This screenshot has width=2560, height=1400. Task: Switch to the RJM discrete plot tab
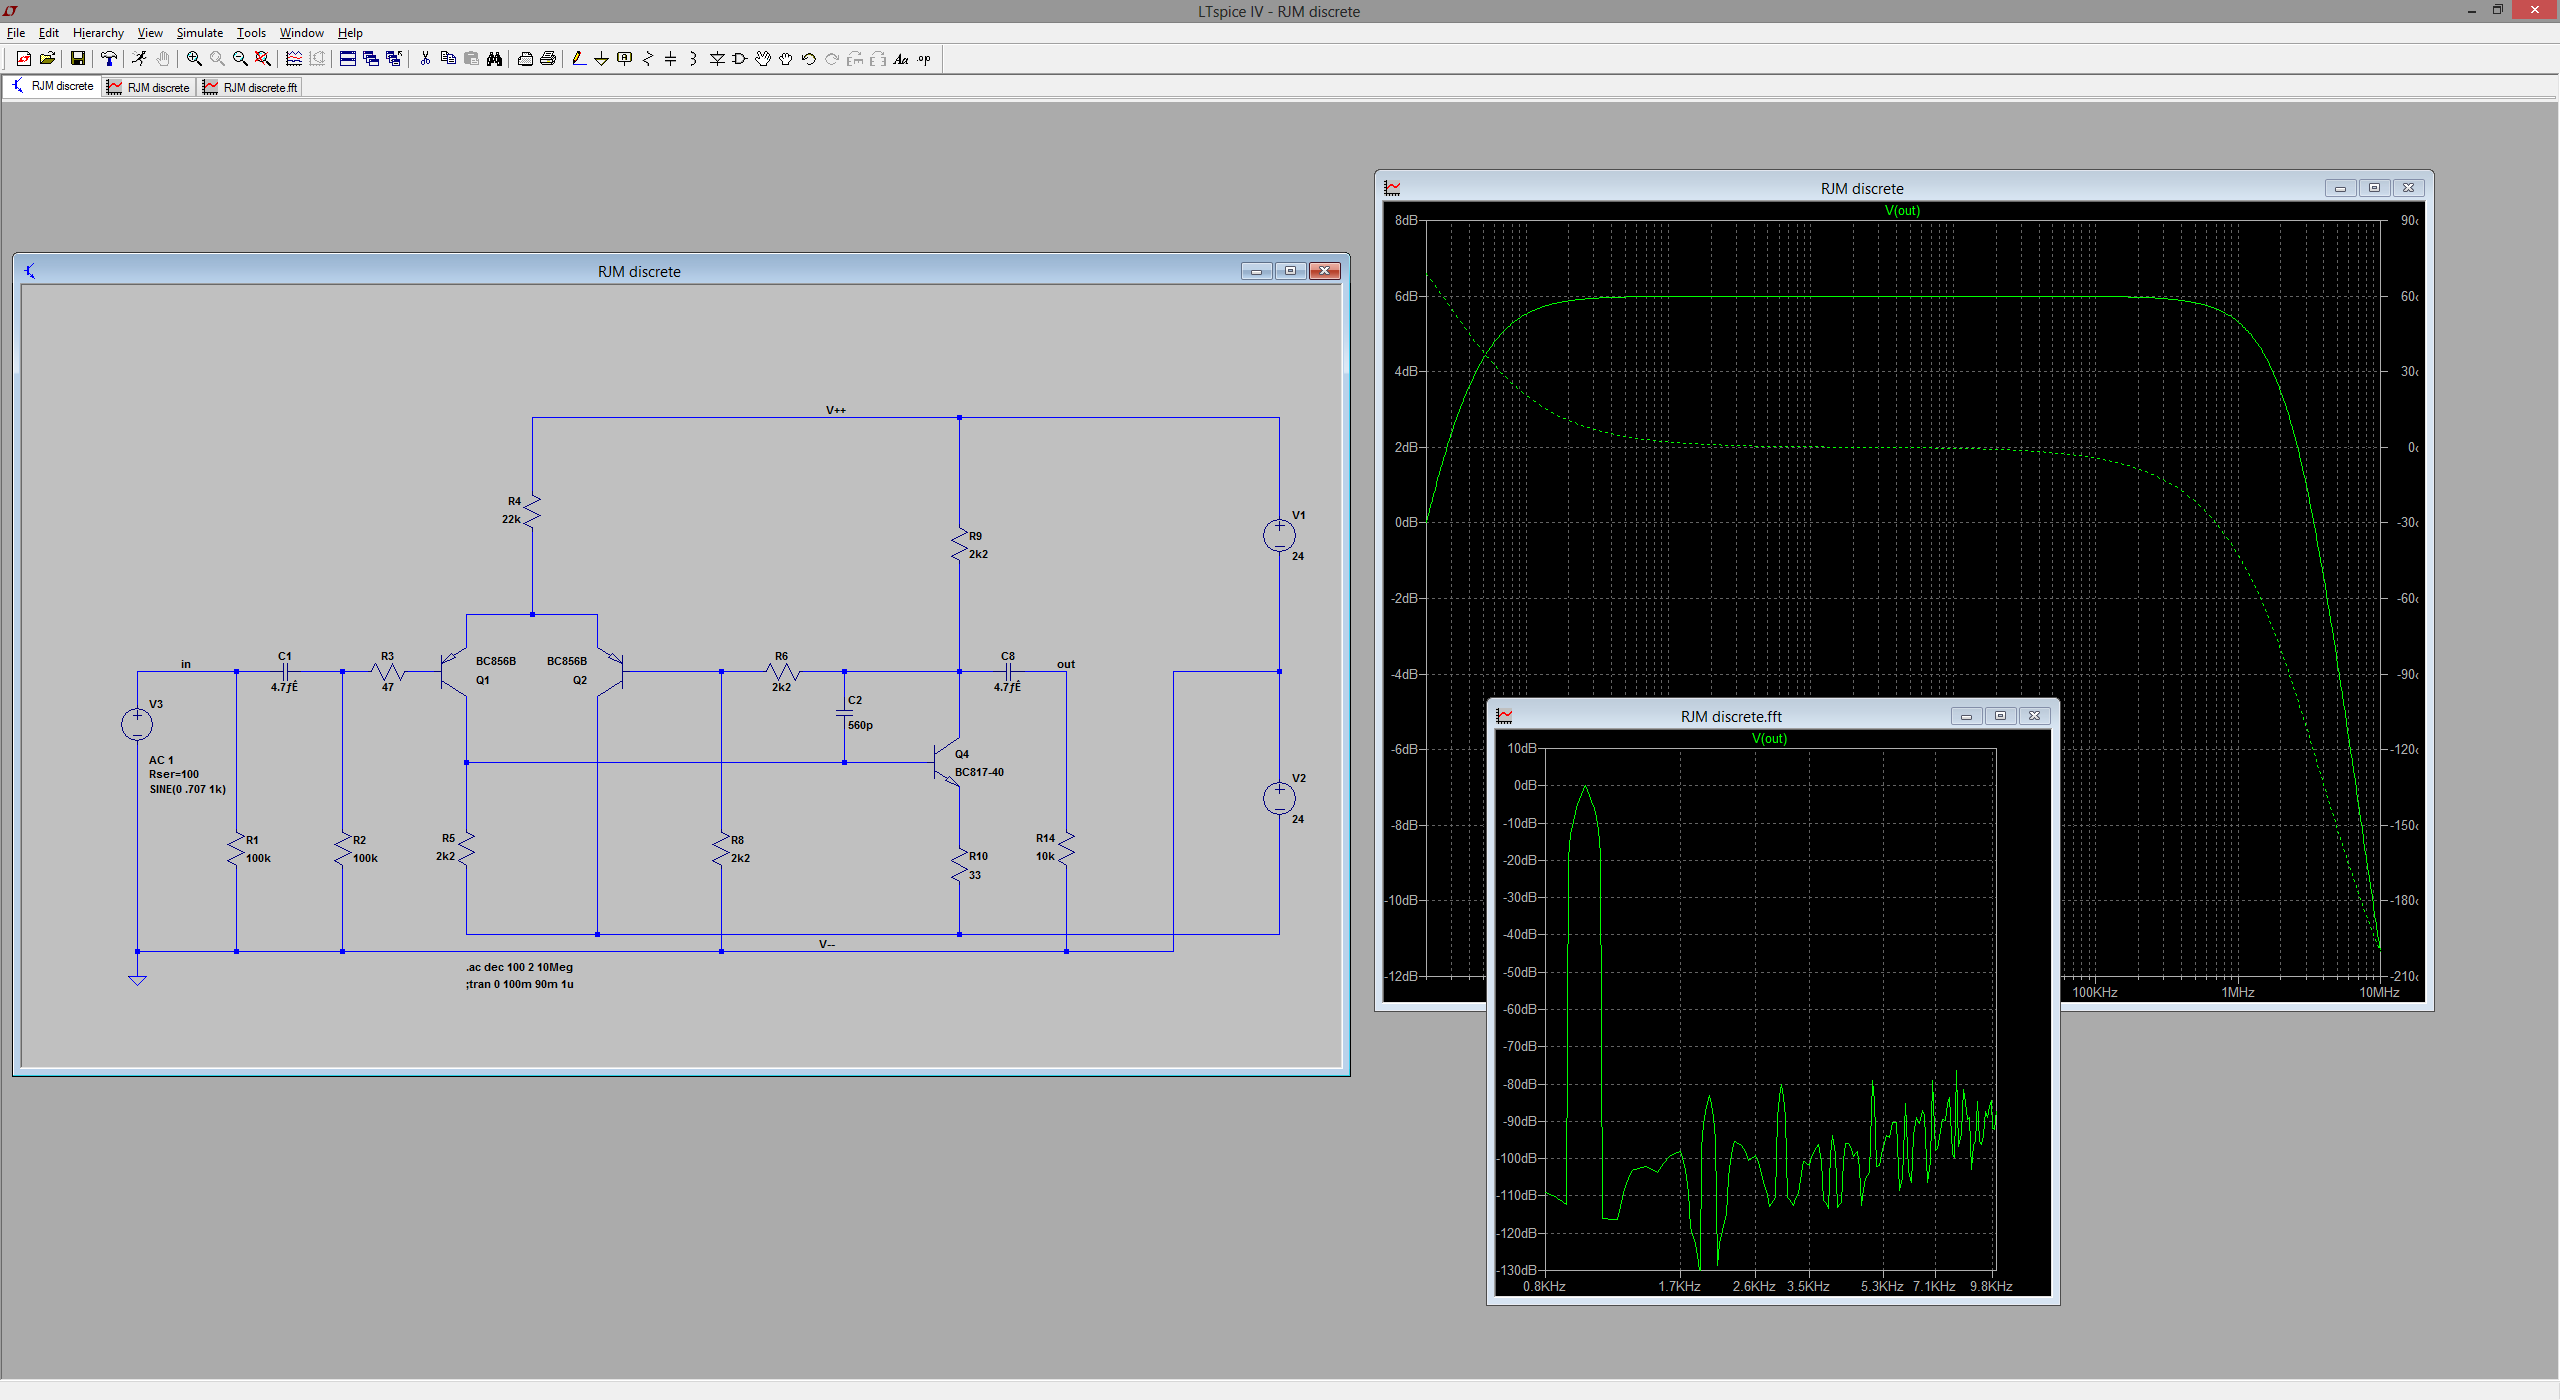(x=148, y=87)
